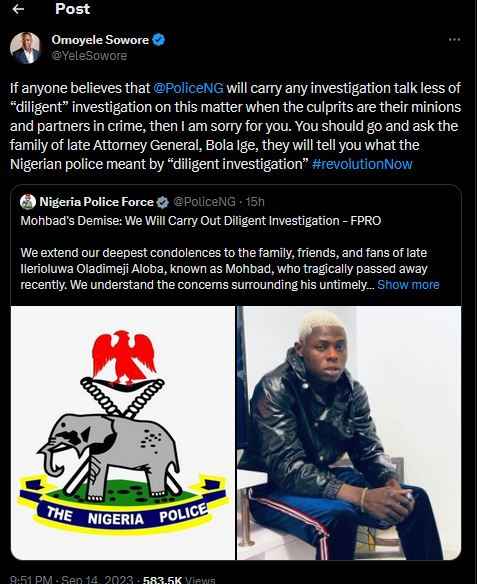
Task: Click the Sep 14, 2023 post date
Action: (97, 580)
